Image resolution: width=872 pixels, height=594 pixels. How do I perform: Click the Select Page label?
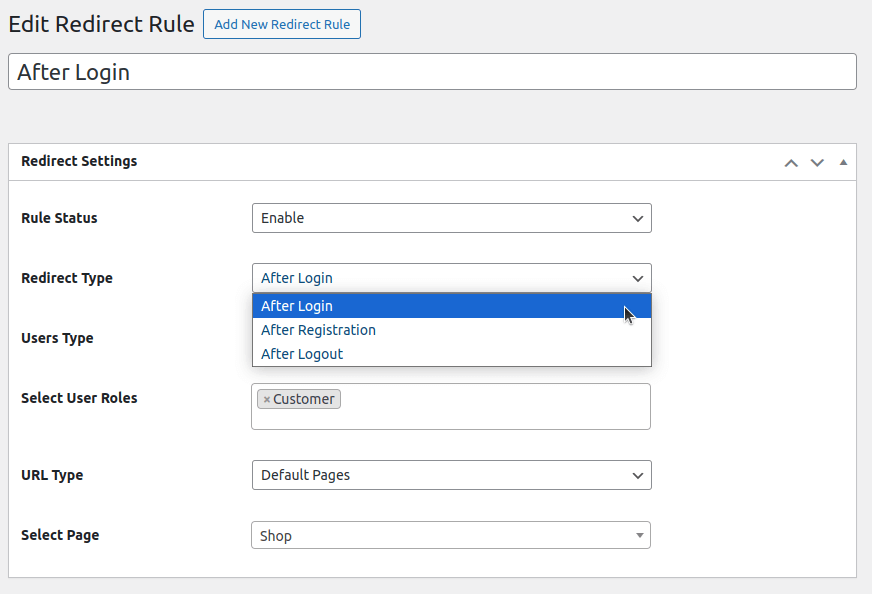60,535
